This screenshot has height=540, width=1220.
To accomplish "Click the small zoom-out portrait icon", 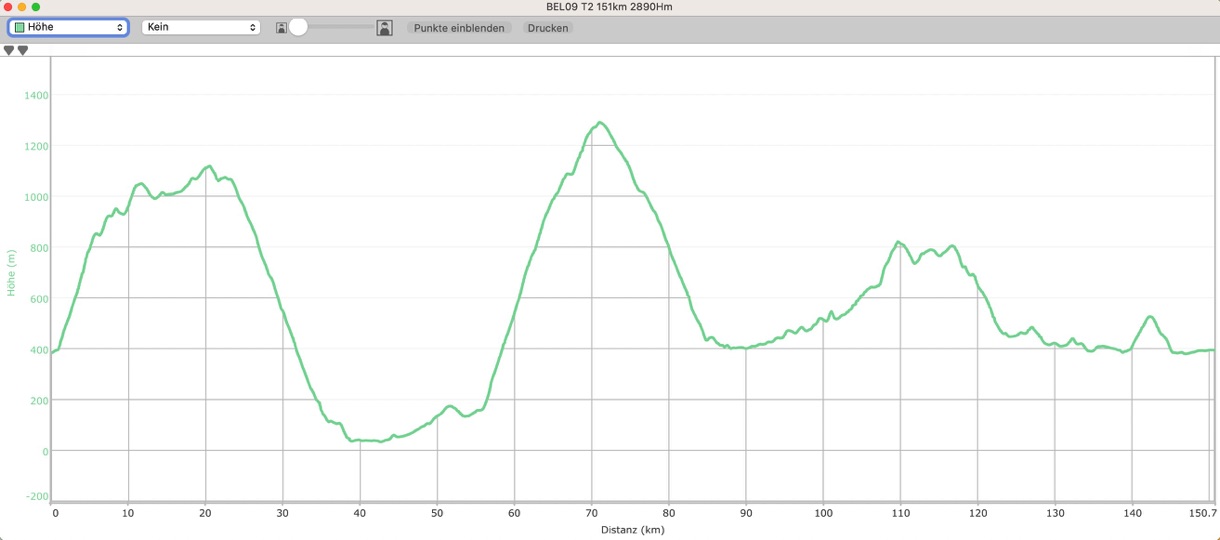I will (282, 28).
